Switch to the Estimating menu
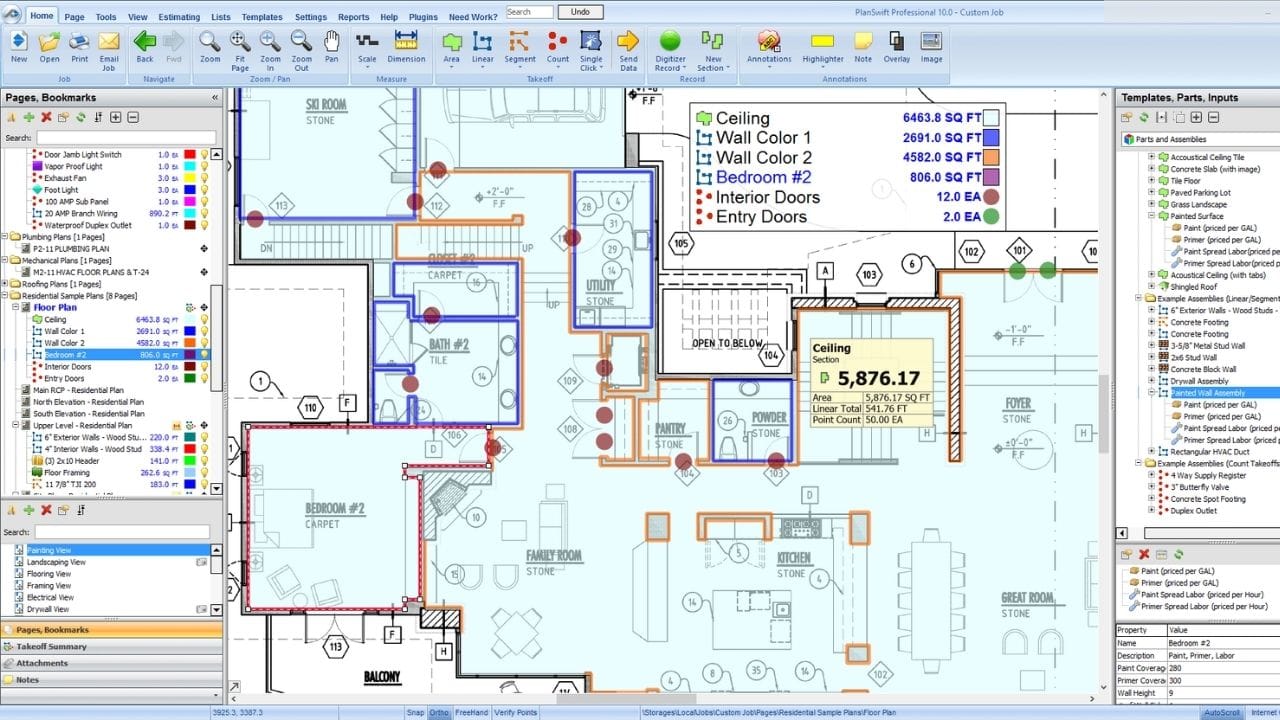Viewport: 1280px width, 720px height. [179, 16]
